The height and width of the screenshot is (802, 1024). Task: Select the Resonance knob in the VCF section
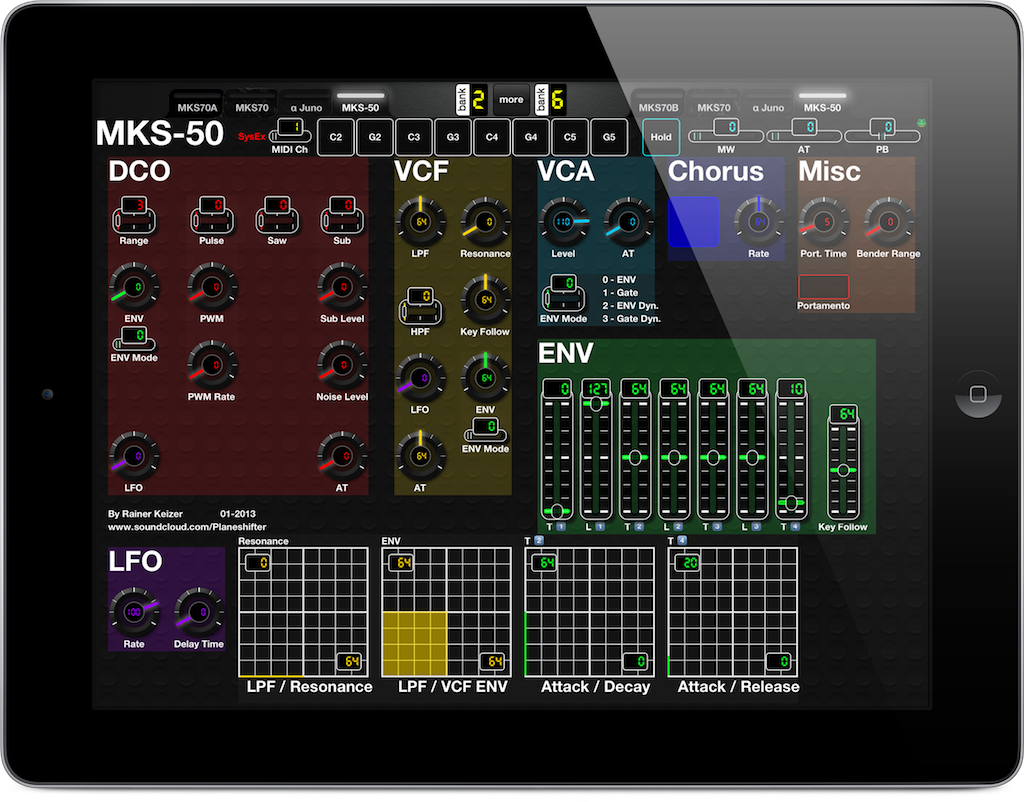tap(484, 224)
